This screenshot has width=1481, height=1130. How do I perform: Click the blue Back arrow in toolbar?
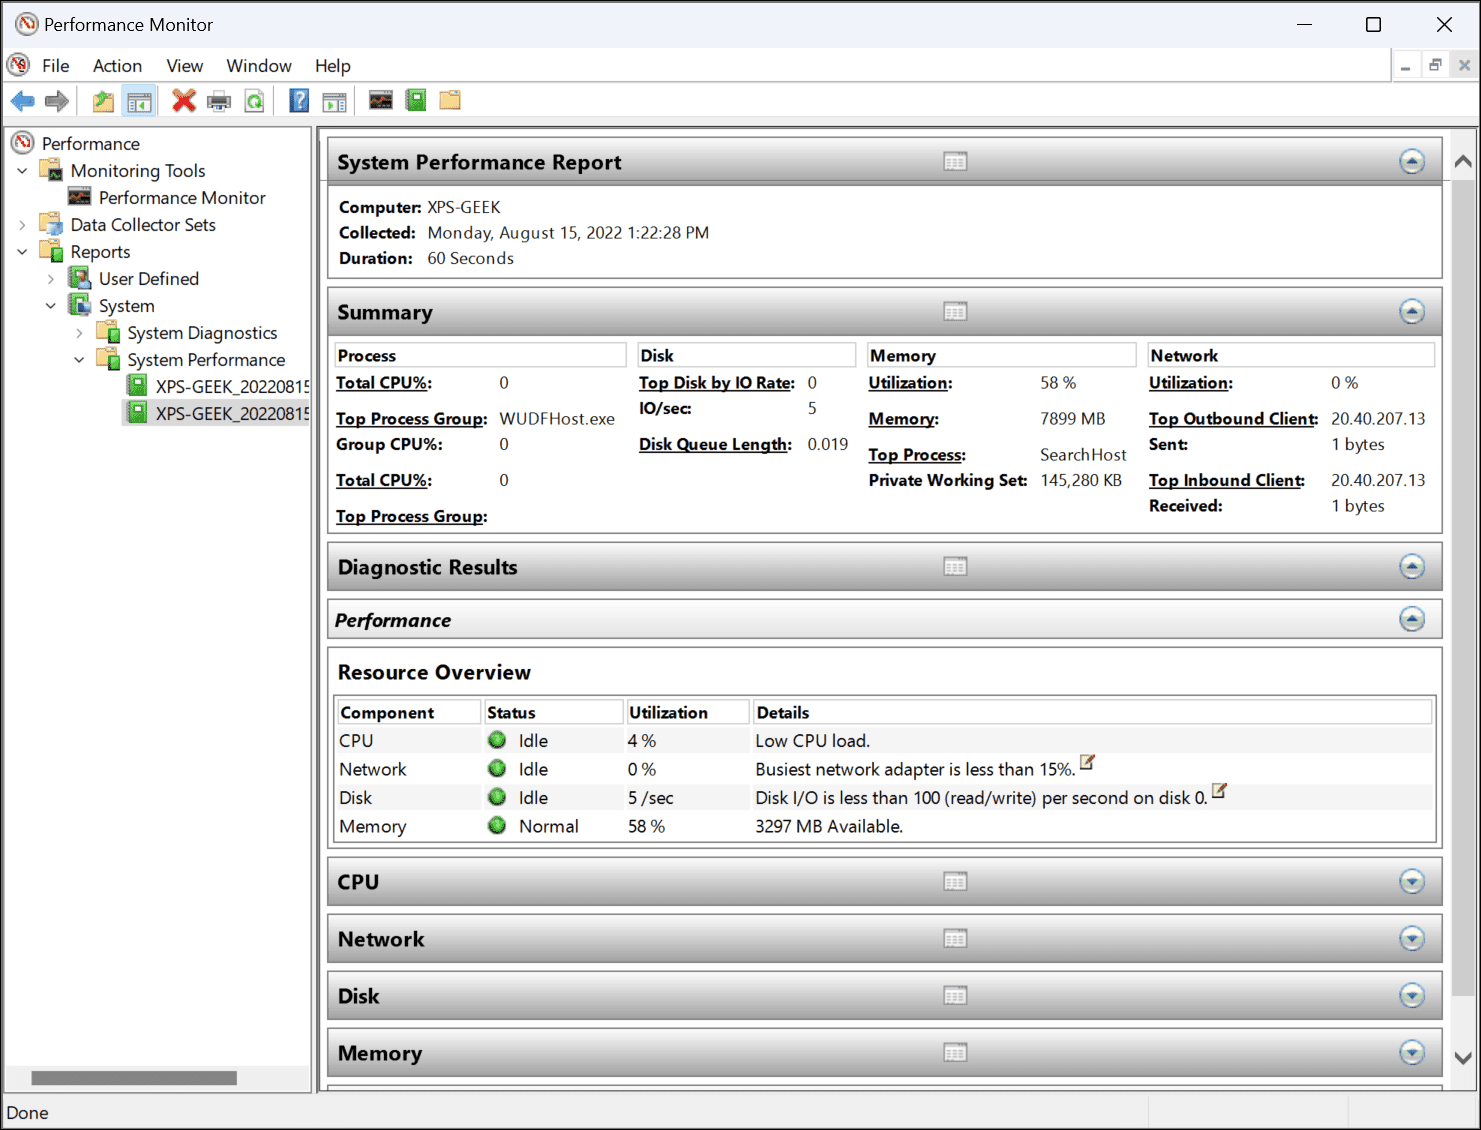[23, 101]
